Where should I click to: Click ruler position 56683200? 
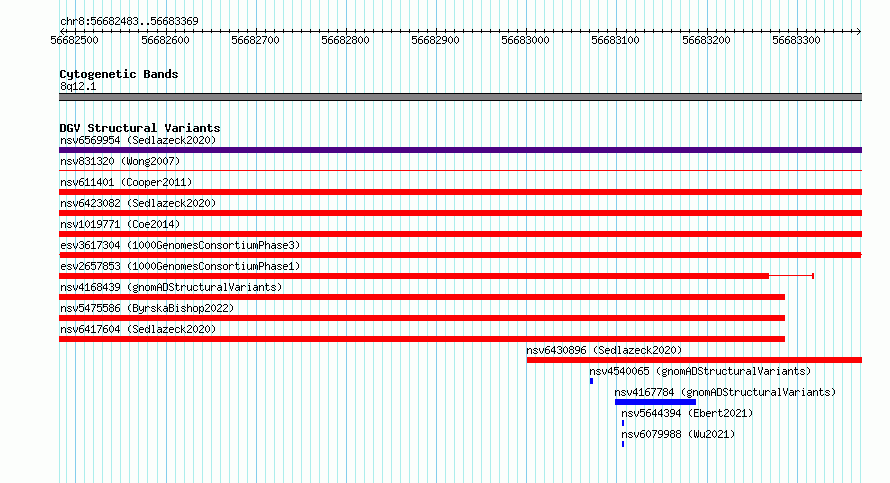(706, 40)
